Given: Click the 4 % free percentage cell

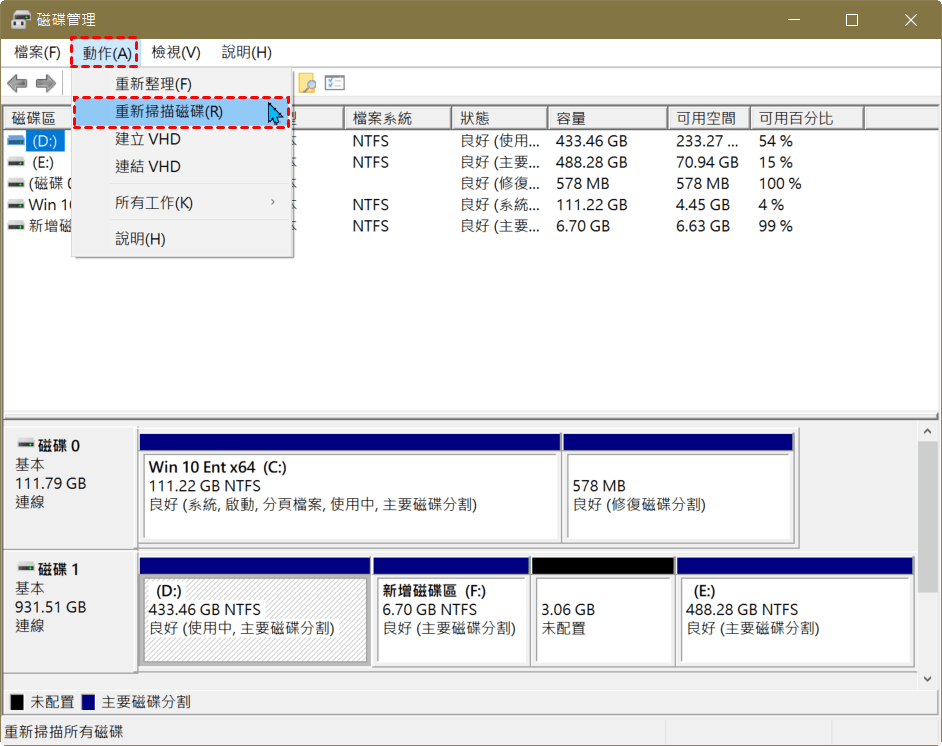Looking at the screenshot, I should pyautogui.click(x=771, y=205).
